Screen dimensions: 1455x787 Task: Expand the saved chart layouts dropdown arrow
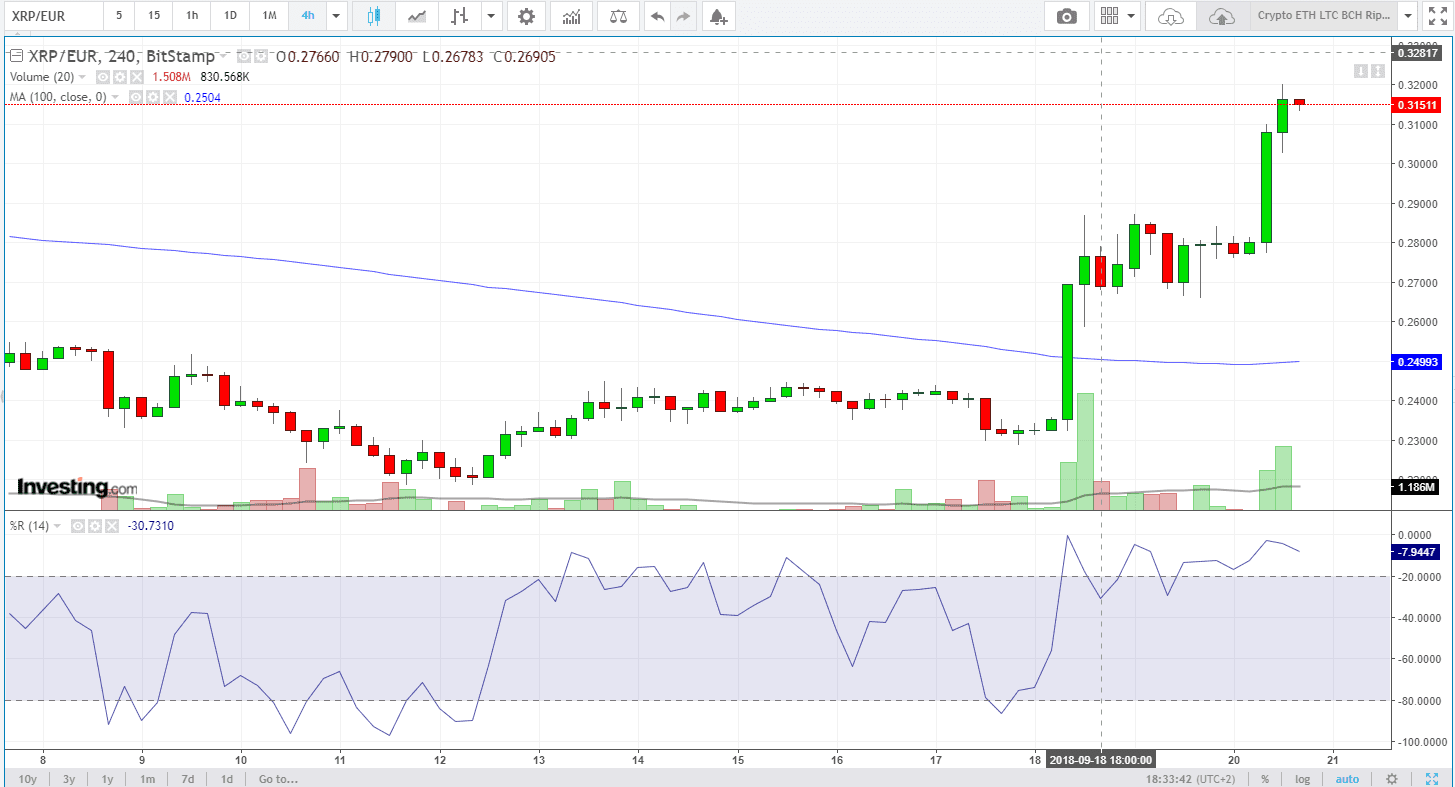point(1408,16)
